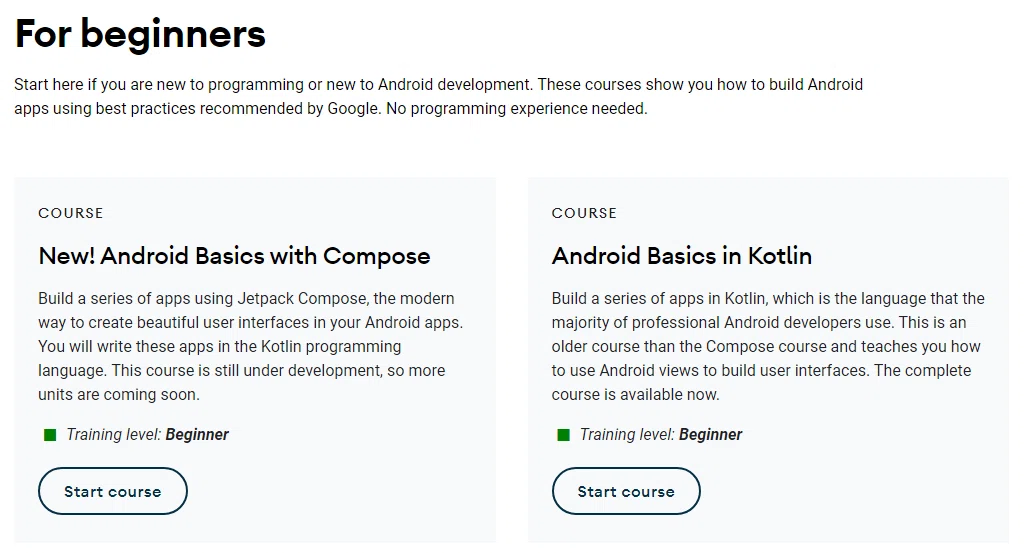Viewport: 1035px width, 553px height.
Task: Click 'No programming experience needed' sentence
Action: [x=517, y=108]
